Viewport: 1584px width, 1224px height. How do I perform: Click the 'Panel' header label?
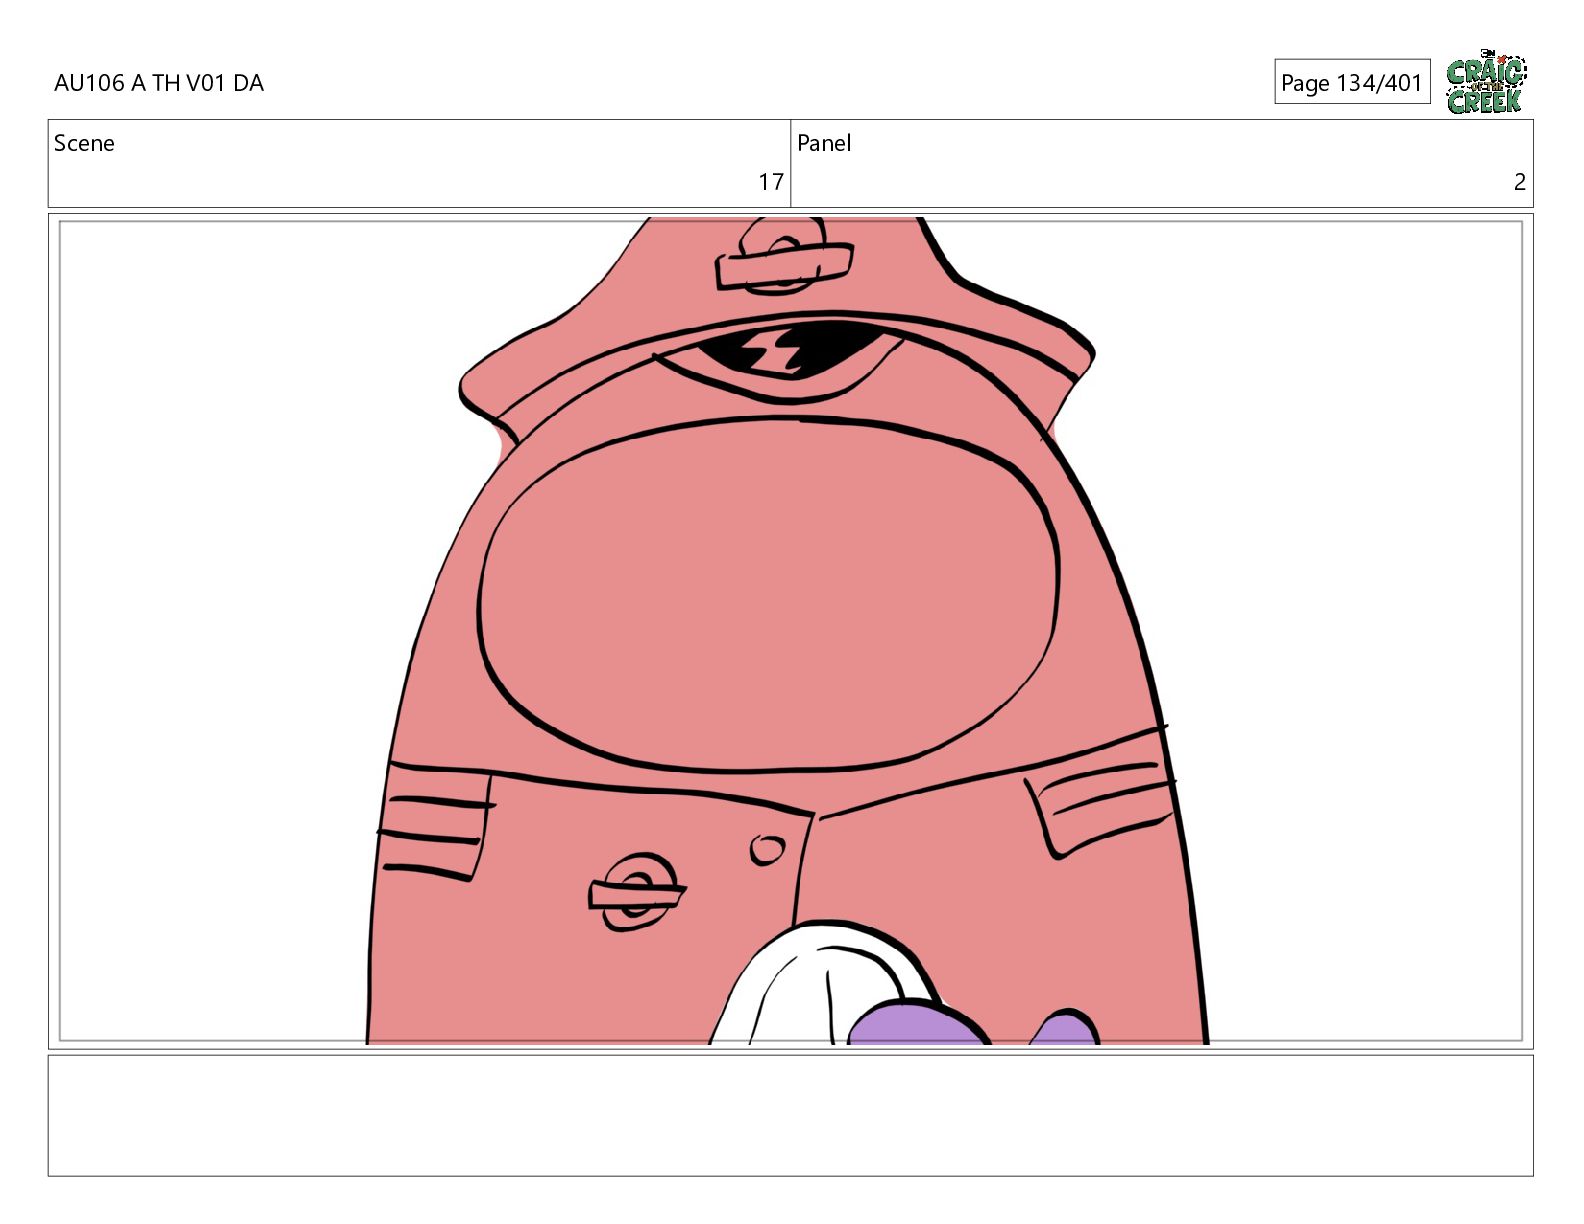point(824,143)
